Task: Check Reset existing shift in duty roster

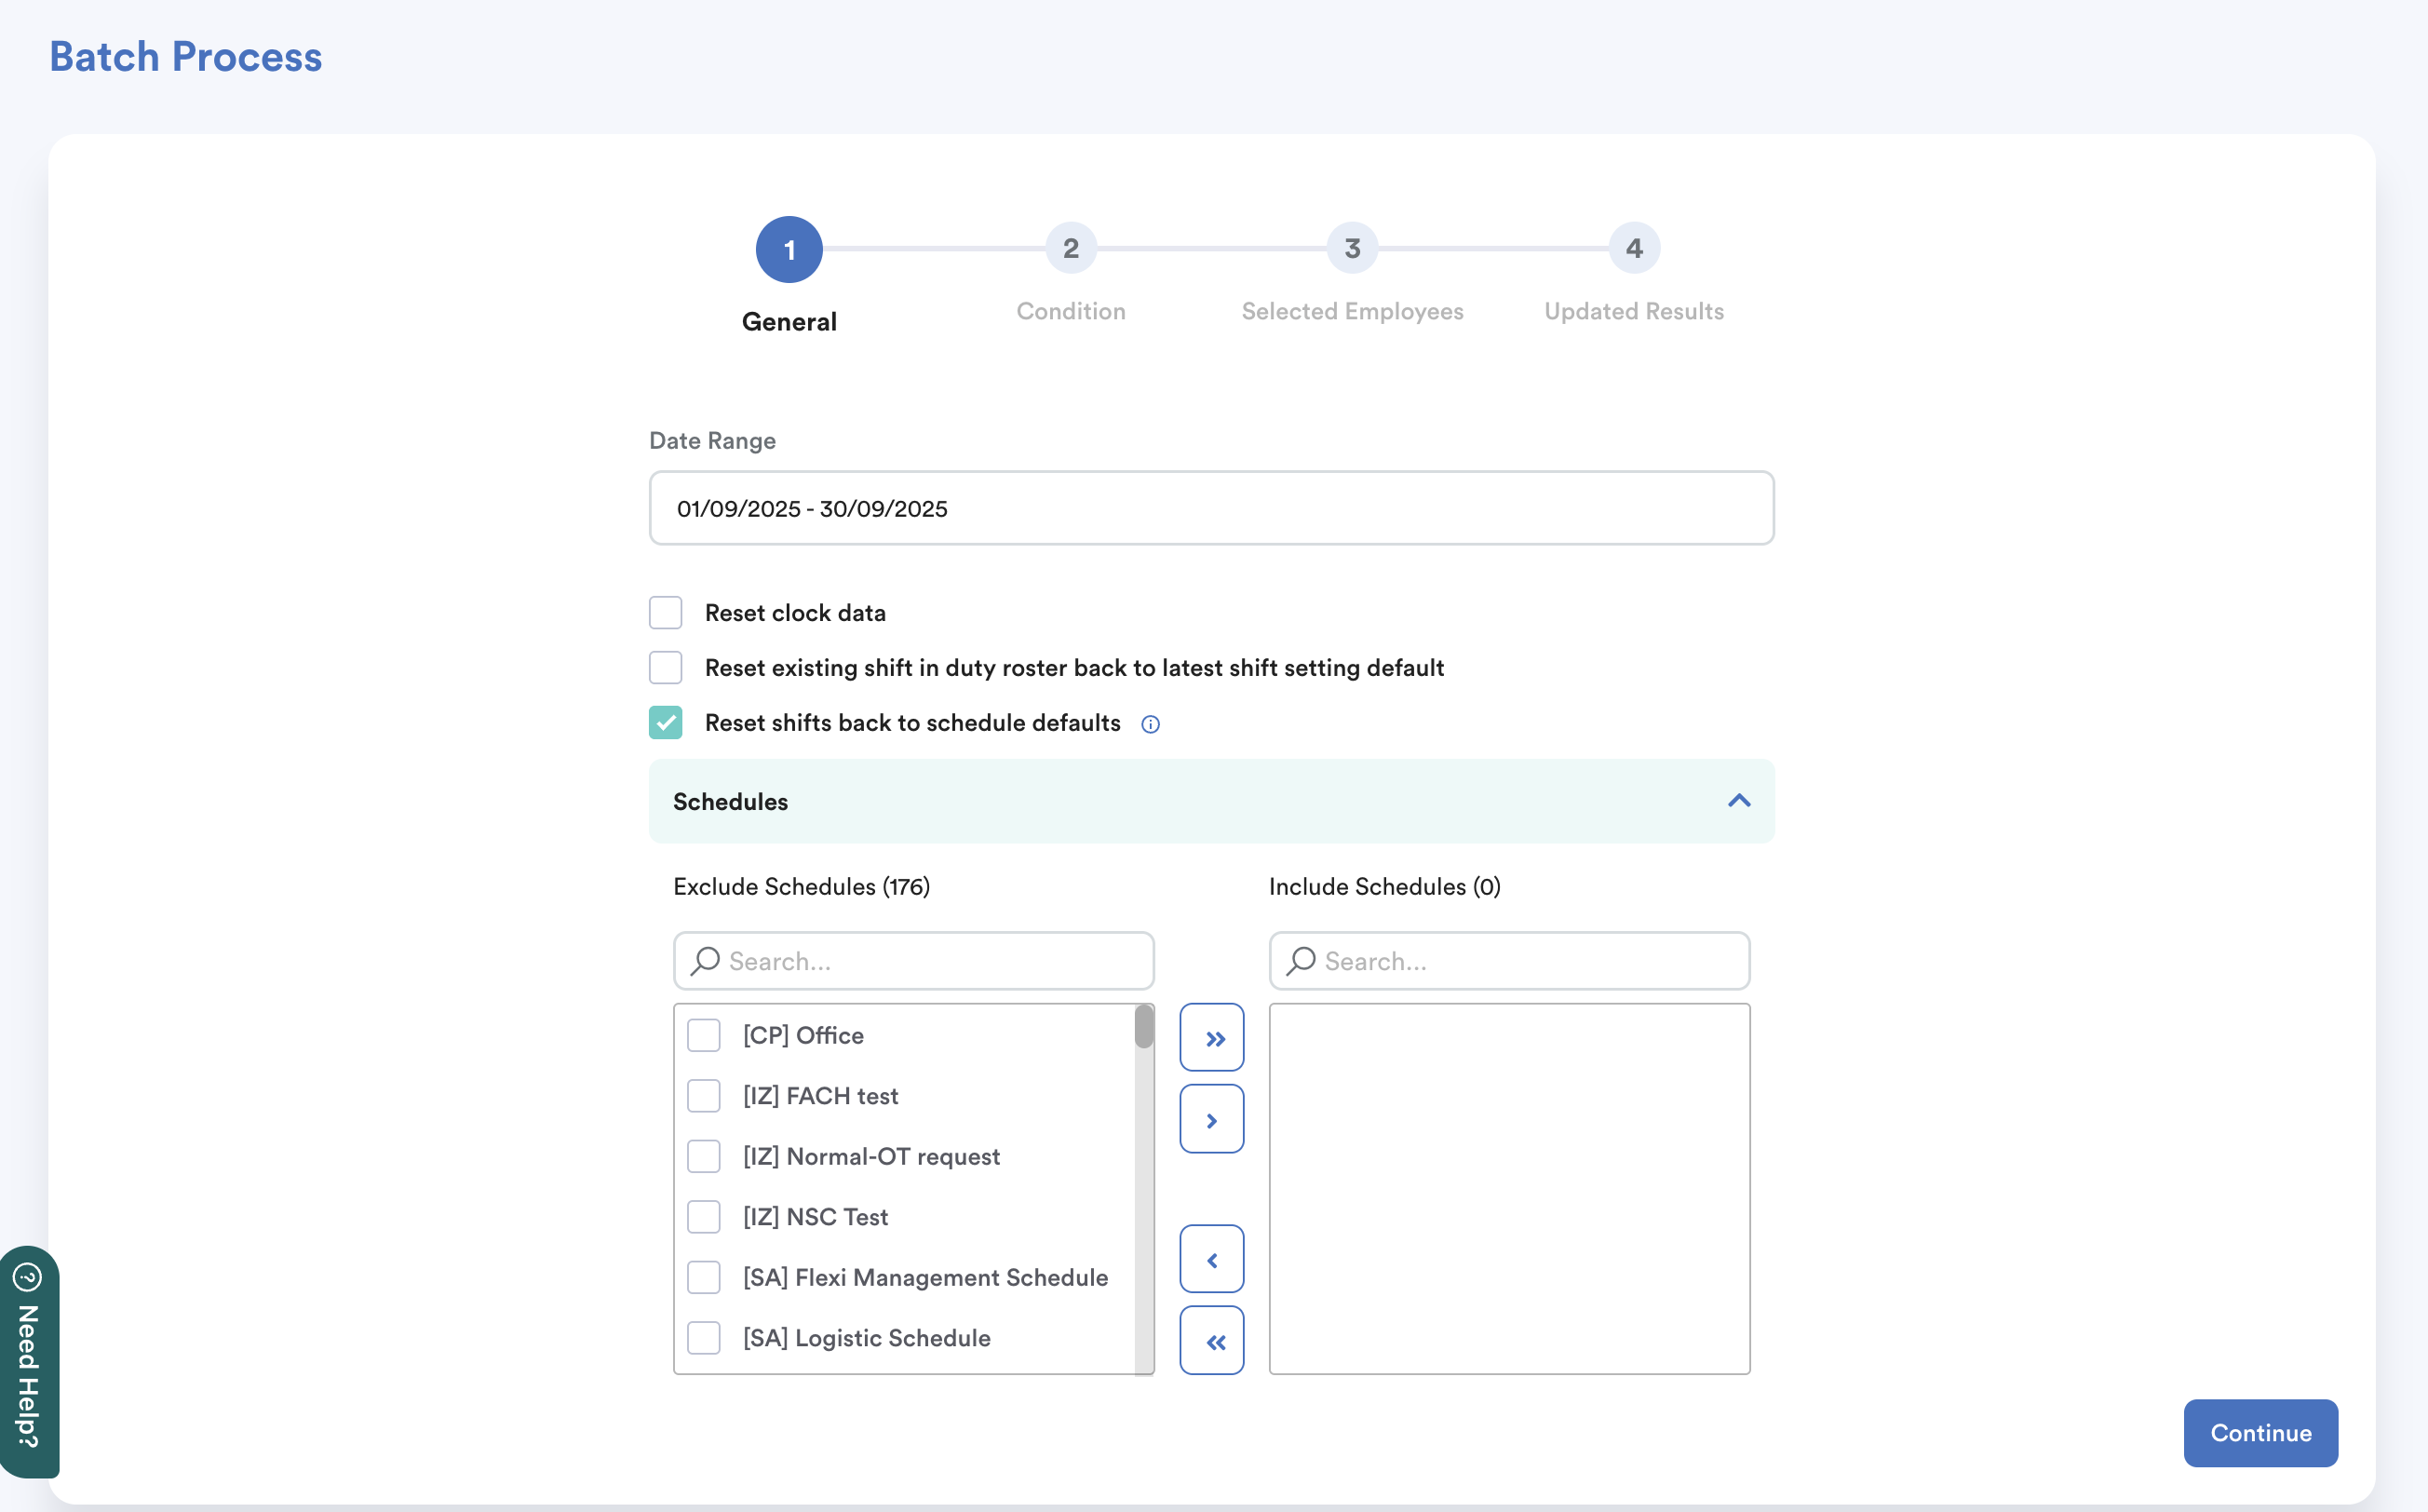Action: (665, 668)
